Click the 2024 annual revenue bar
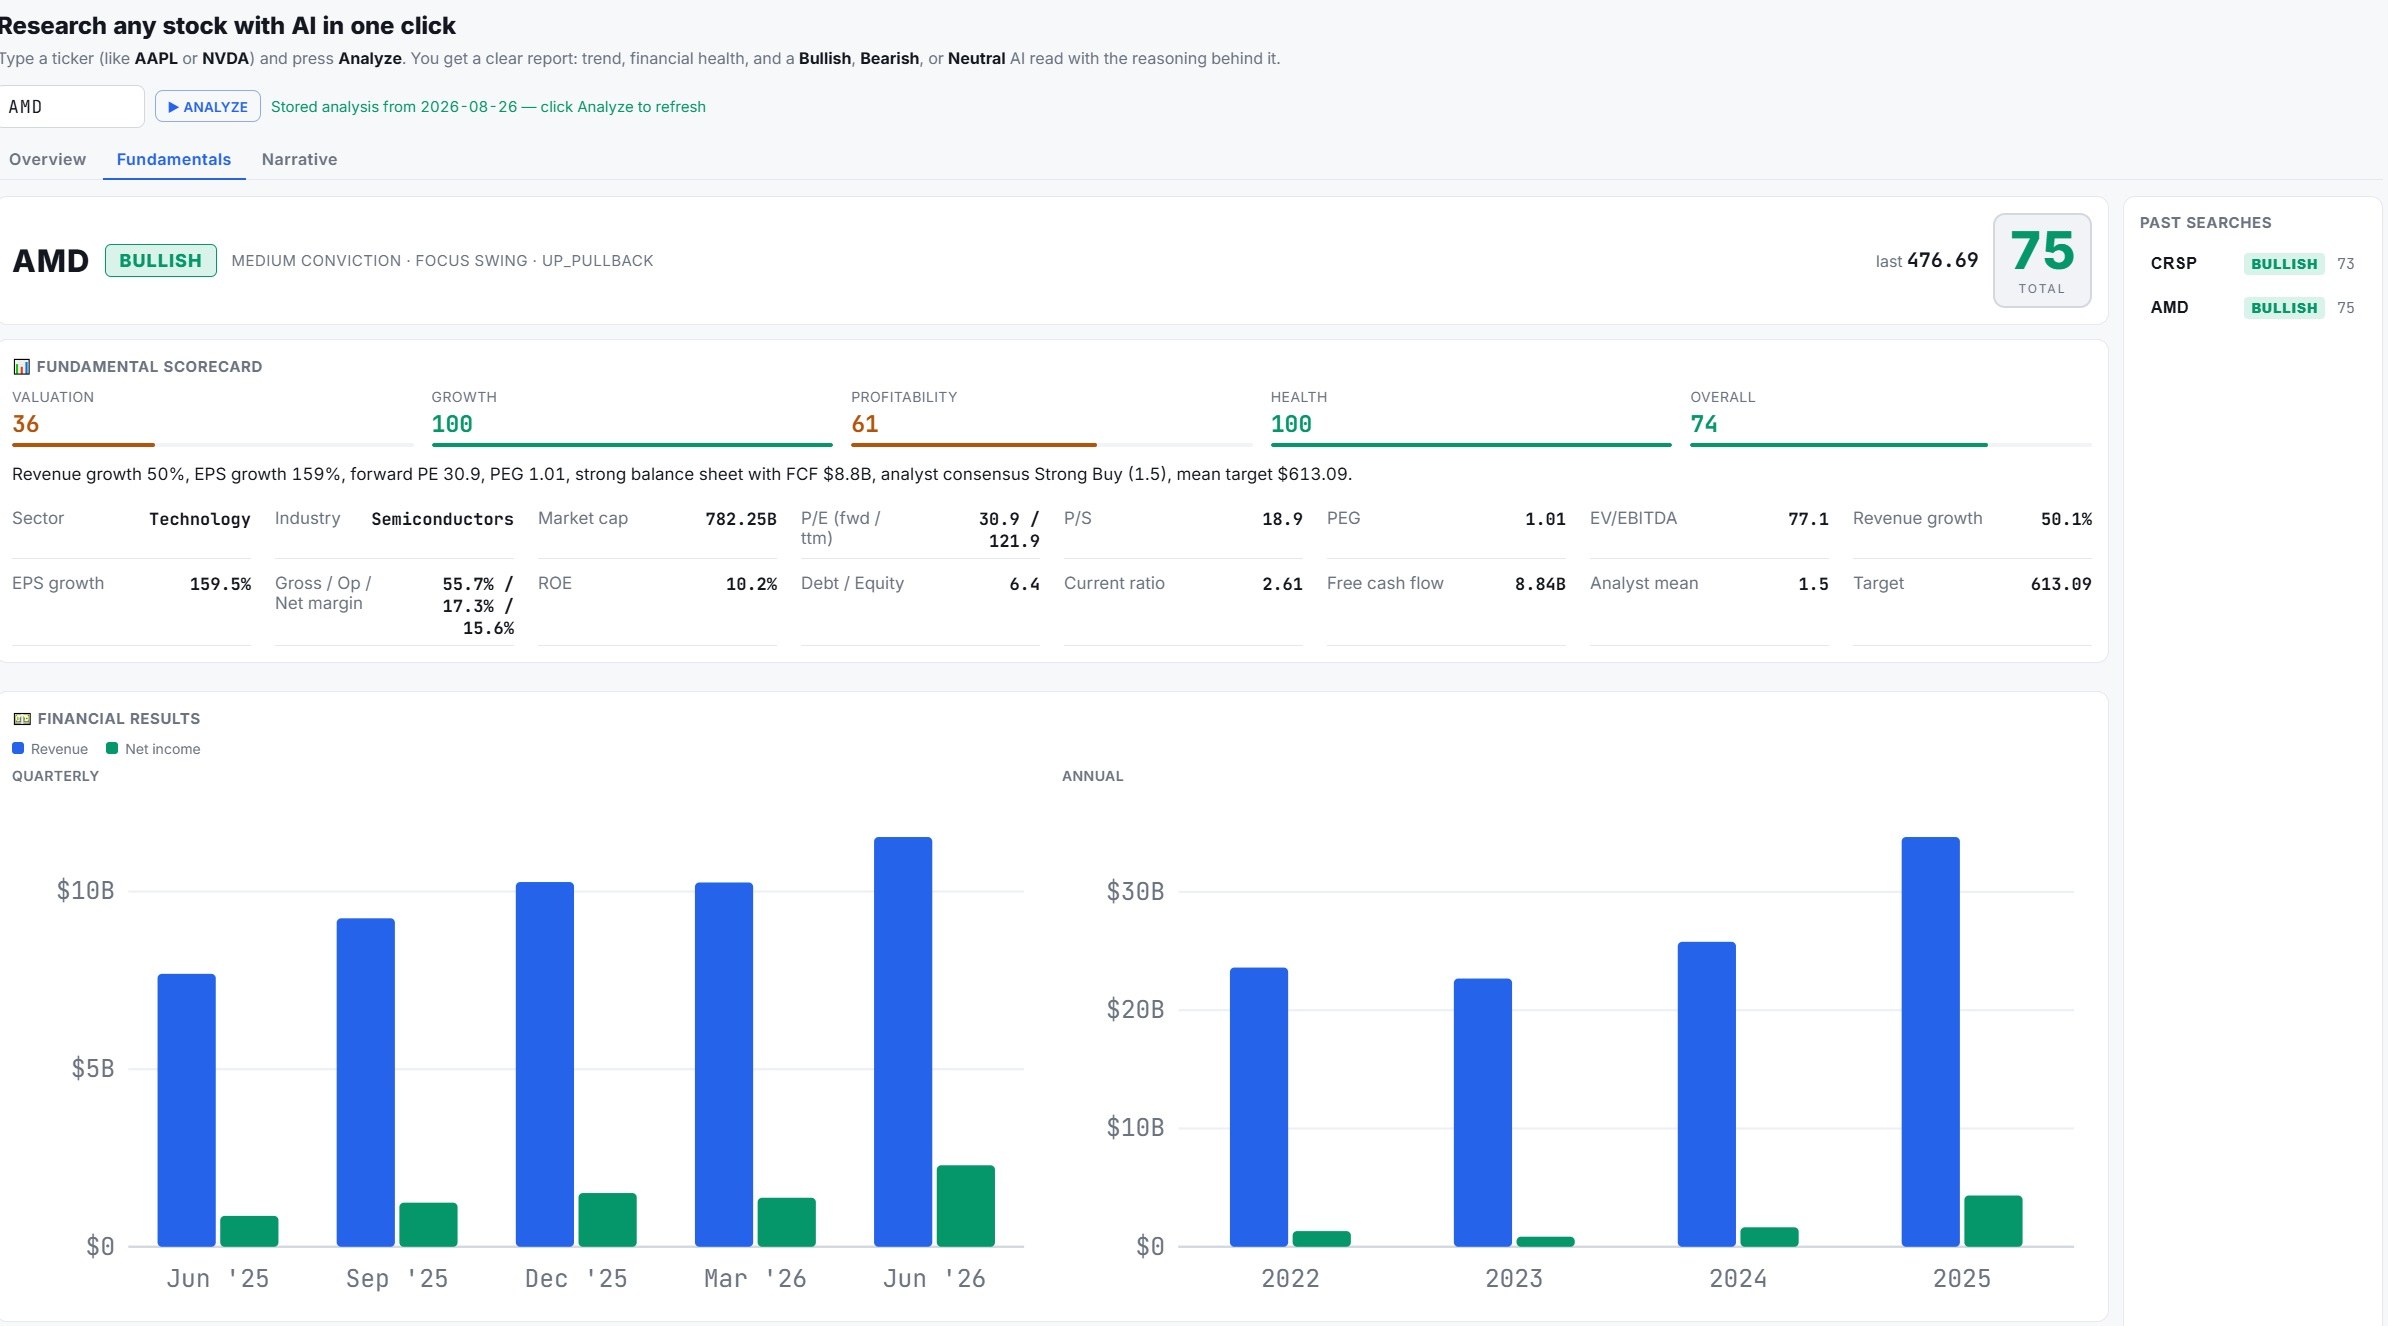 click(1707, 1094)
